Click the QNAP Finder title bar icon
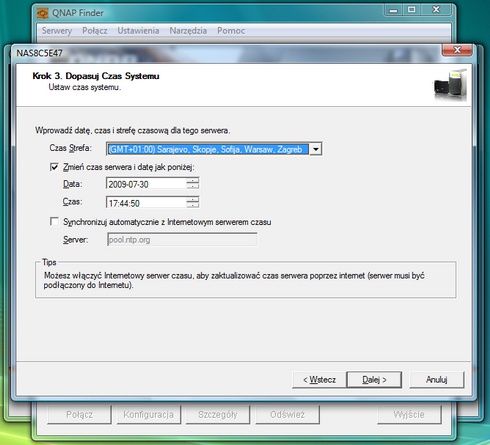This screenshot has width=490, height=445. click(x=43, y=13)
